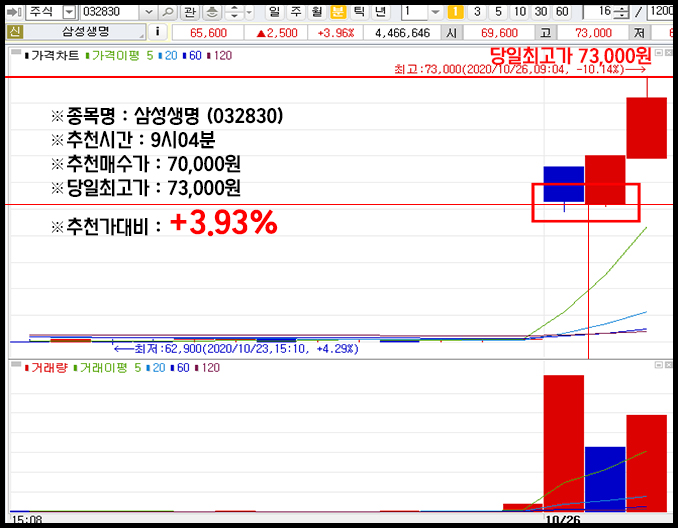
Task: Close the volume panel using small x icon
Action: pyautogui.click(x=668, y=365)
